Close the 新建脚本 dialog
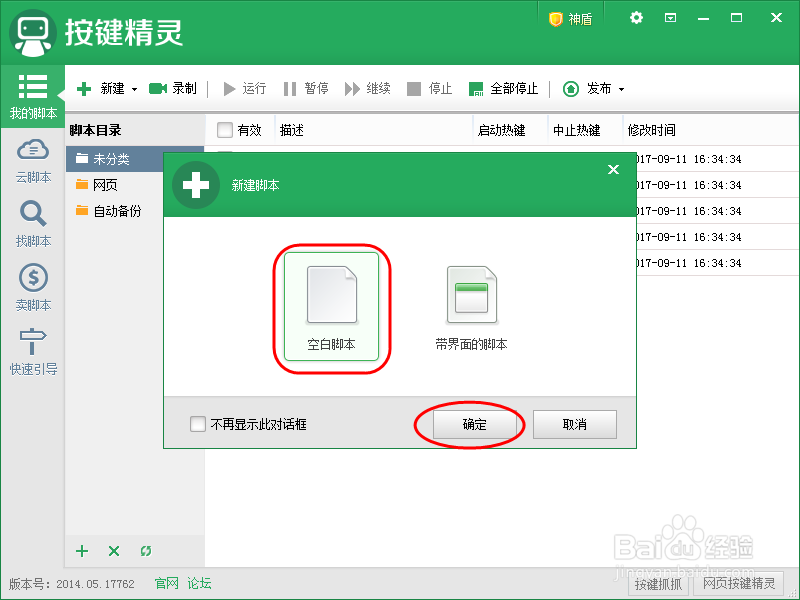The image size is (800, 600). pos(613,169)
